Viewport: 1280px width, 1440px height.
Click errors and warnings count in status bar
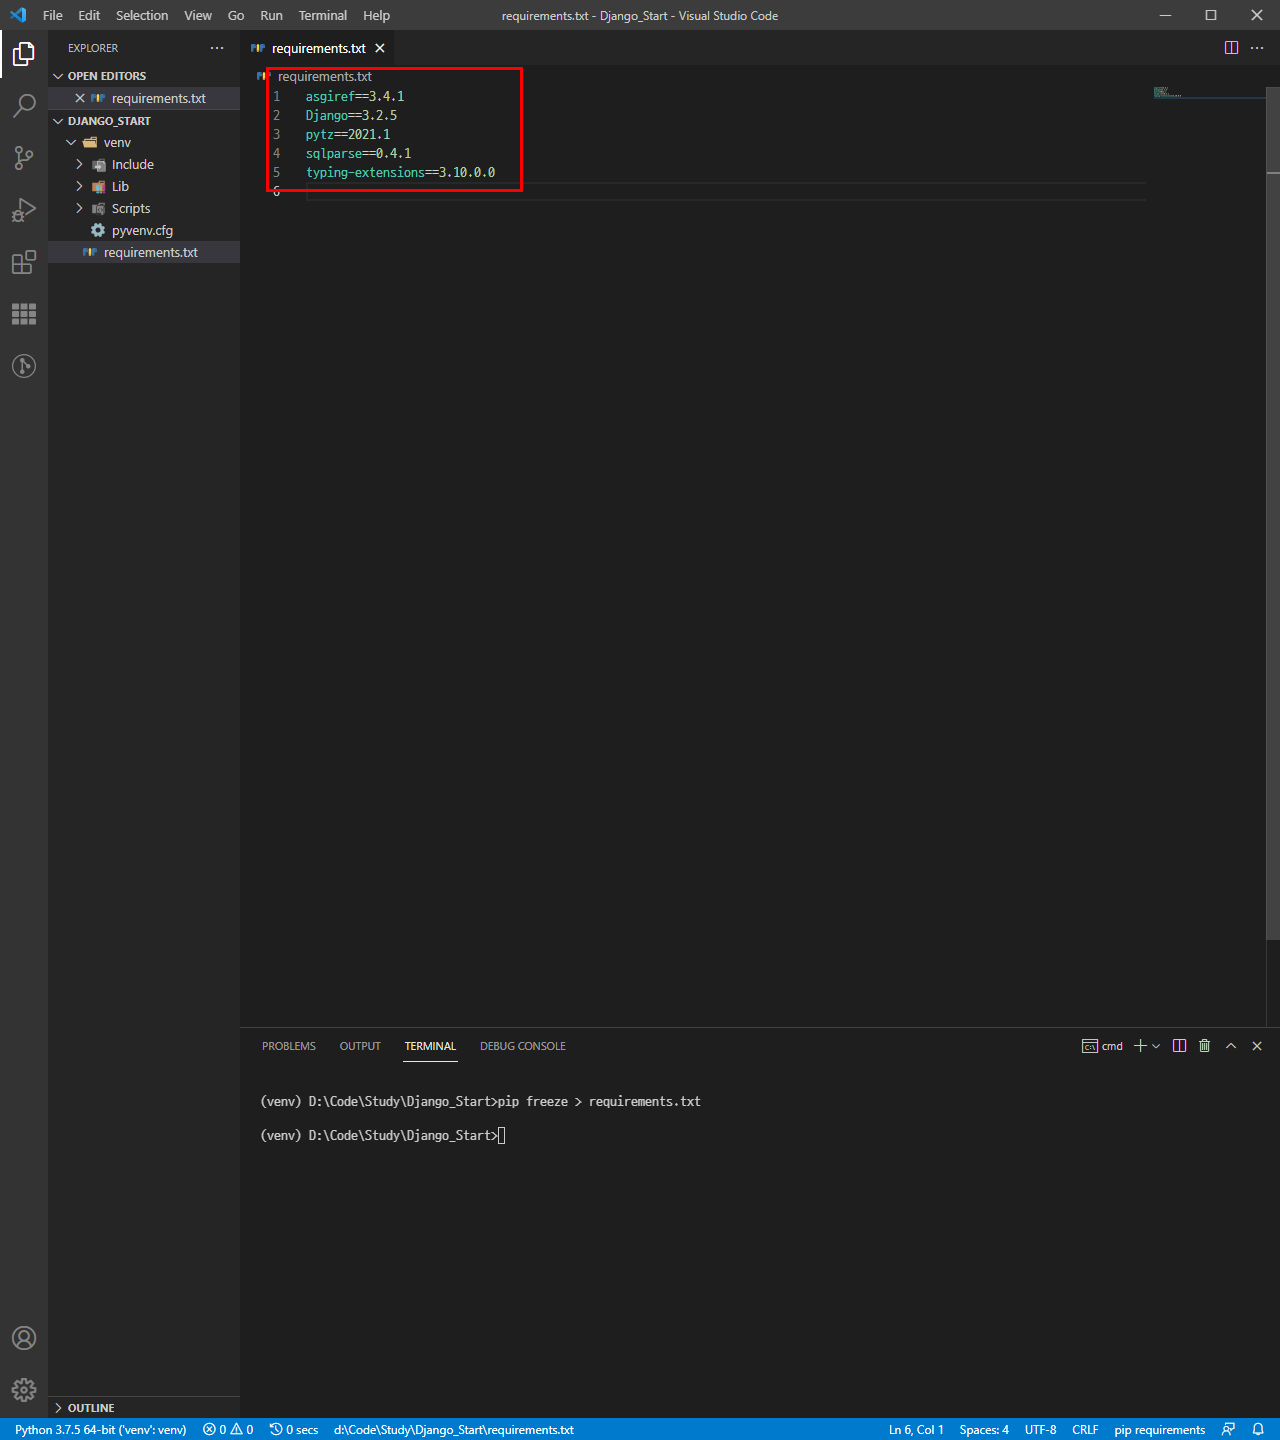(228, 1430)
